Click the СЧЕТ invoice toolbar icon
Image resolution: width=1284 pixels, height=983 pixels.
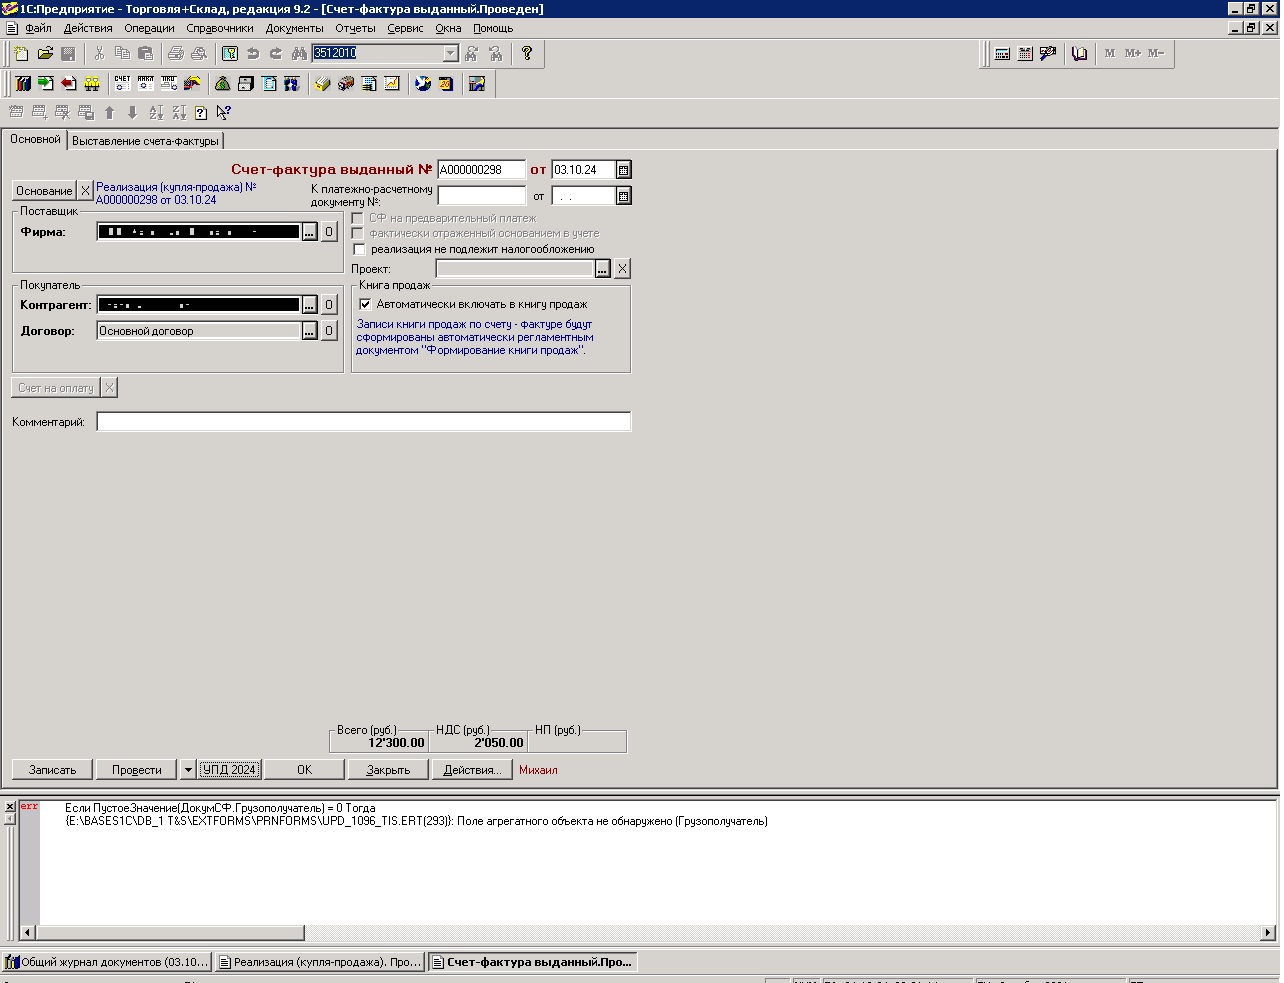[122, 84]
